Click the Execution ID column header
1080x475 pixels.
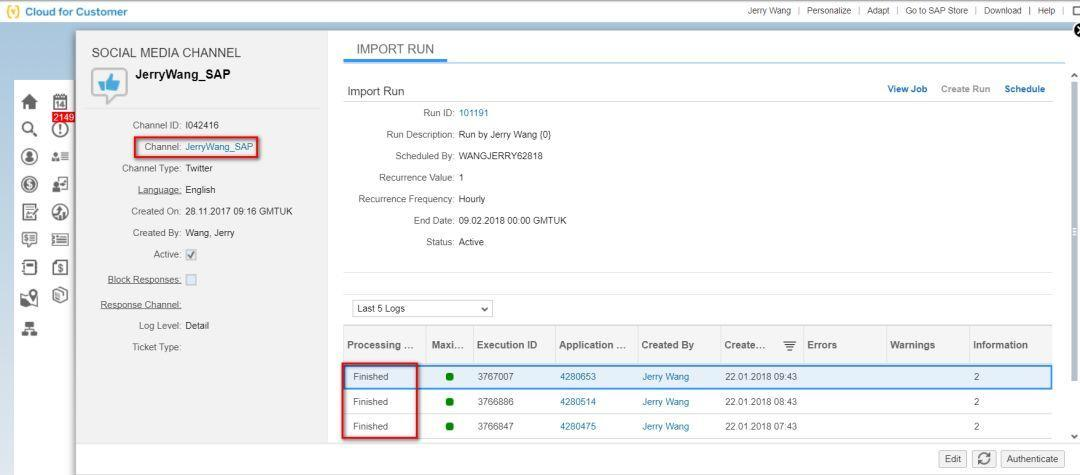[514, 346]
